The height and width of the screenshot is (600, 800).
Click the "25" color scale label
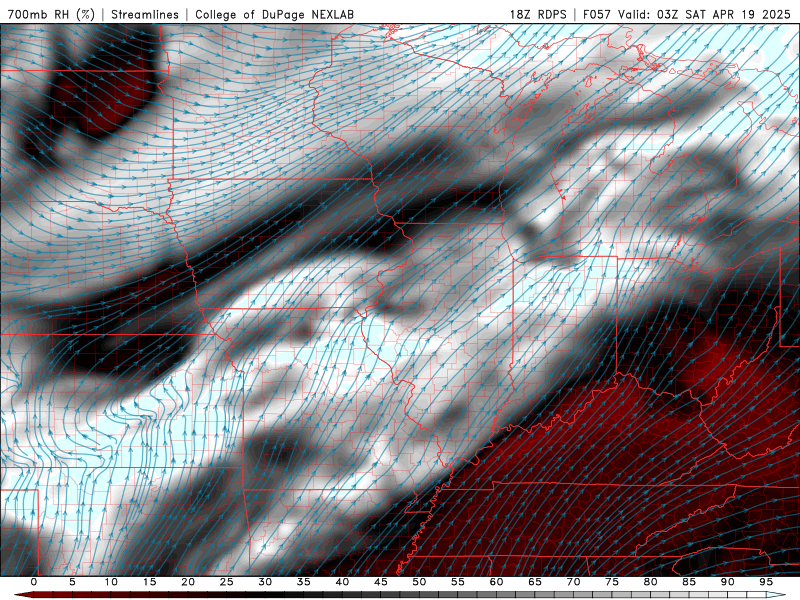pyautogui.click(x=227, y=582)
